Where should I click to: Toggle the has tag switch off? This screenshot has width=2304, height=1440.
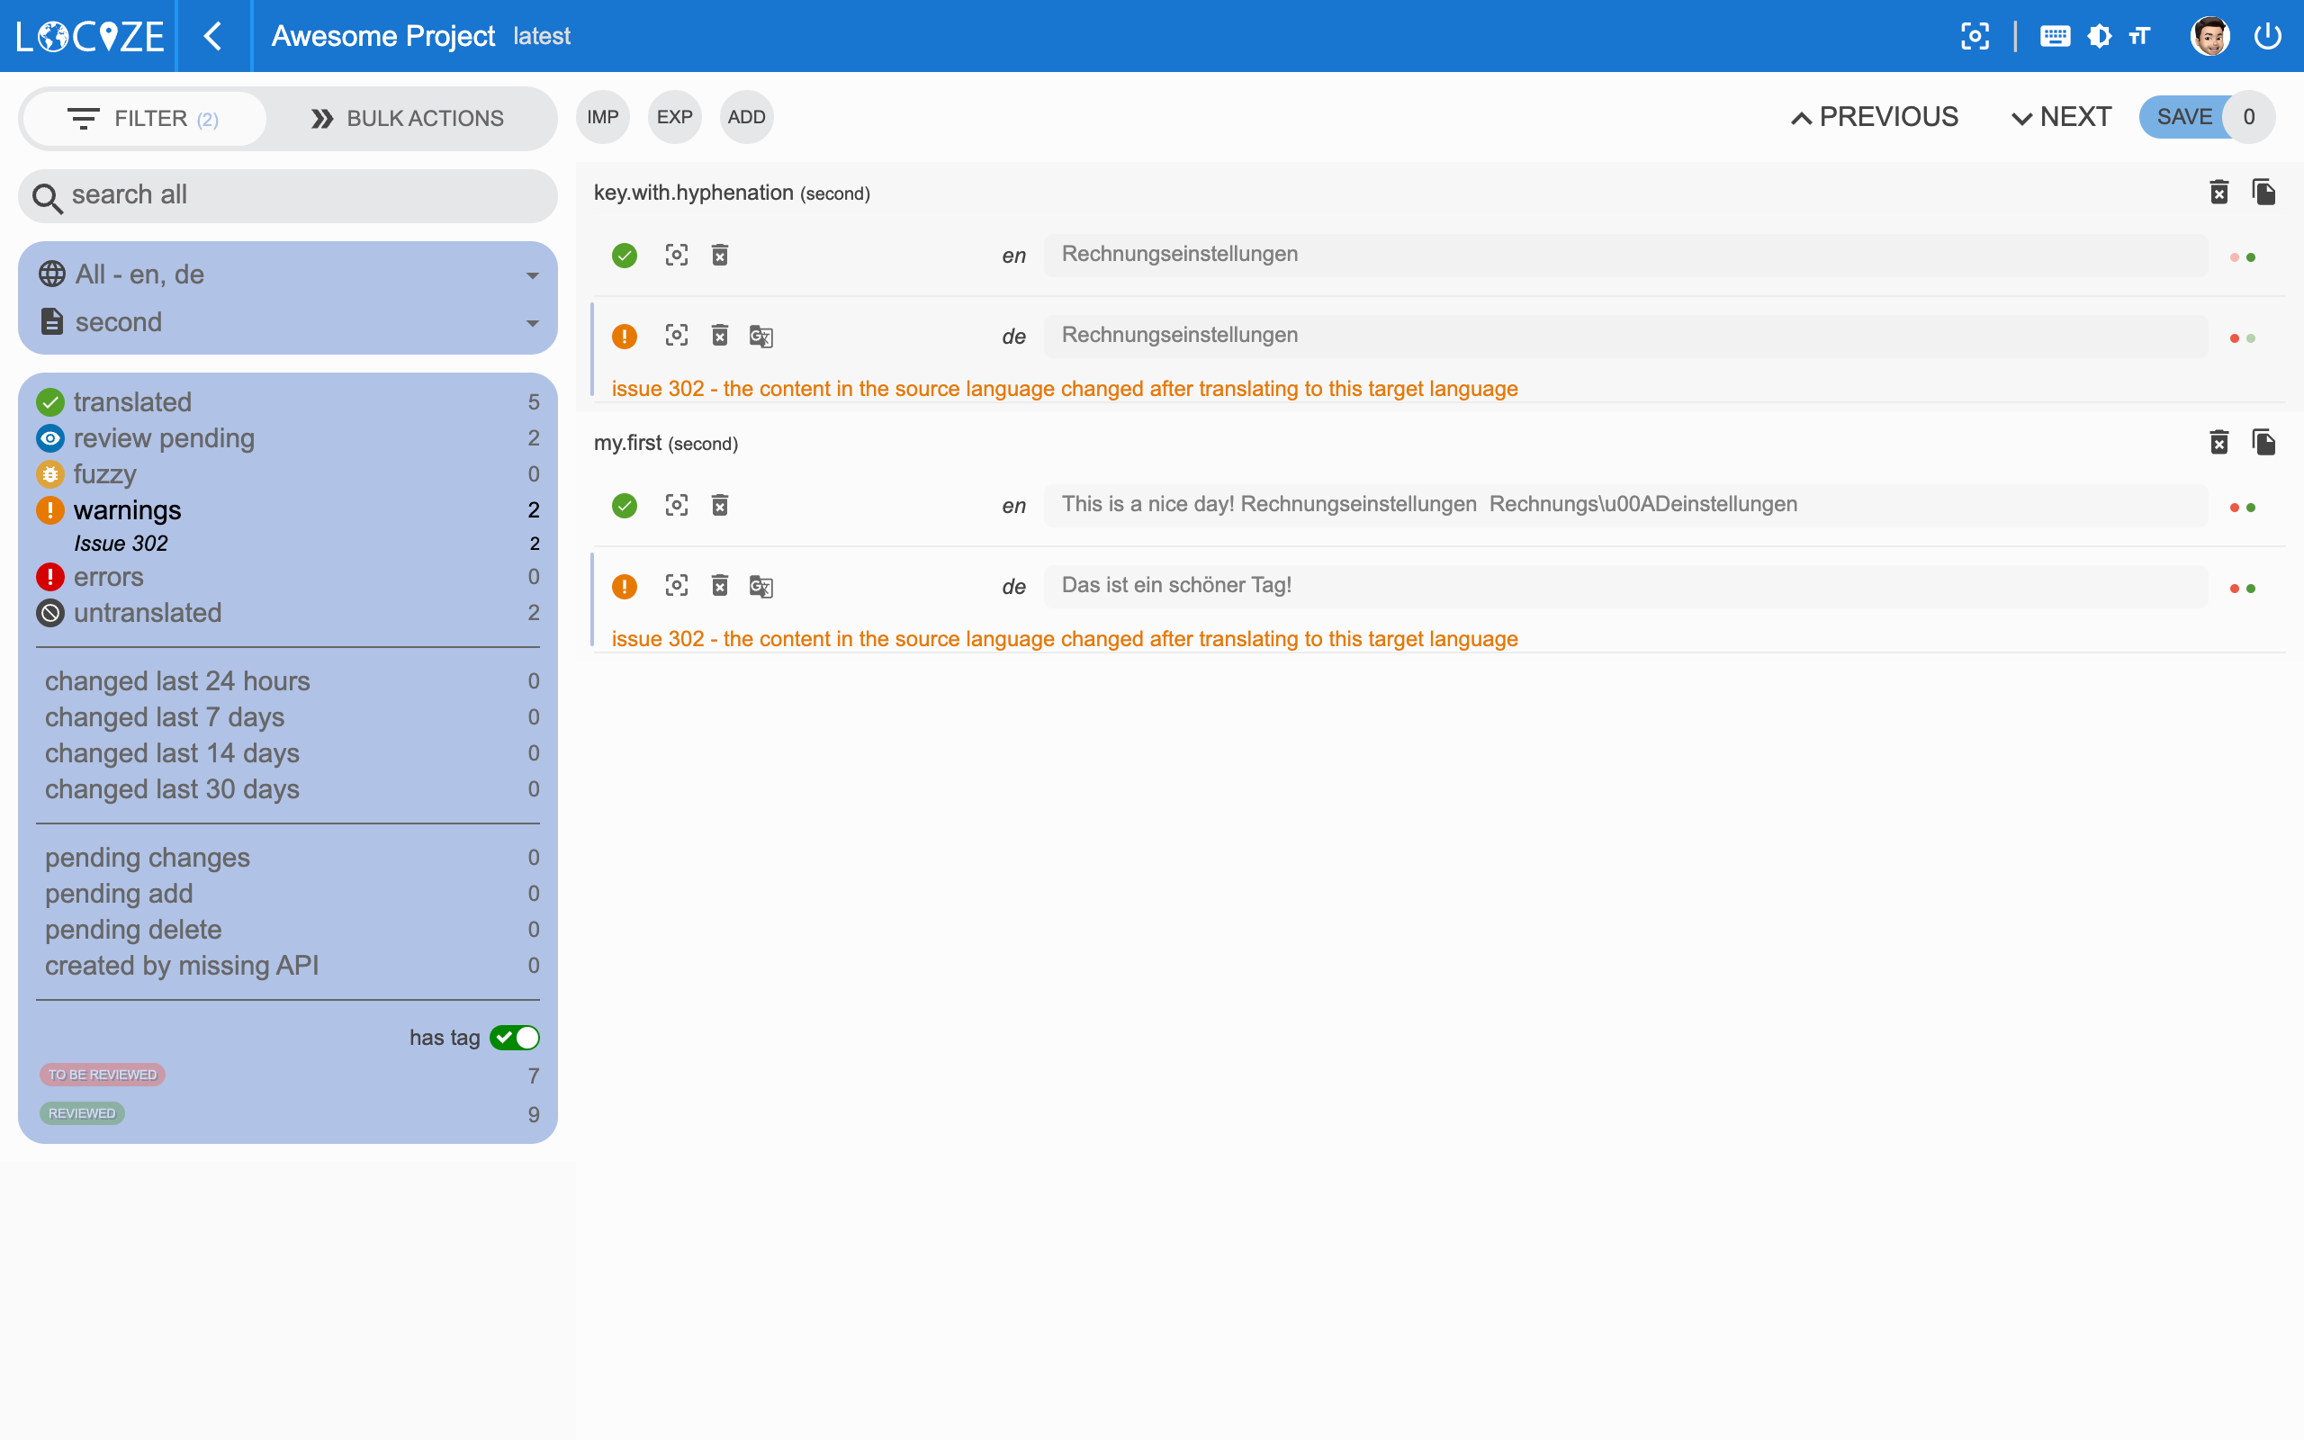click(514, 1037)
